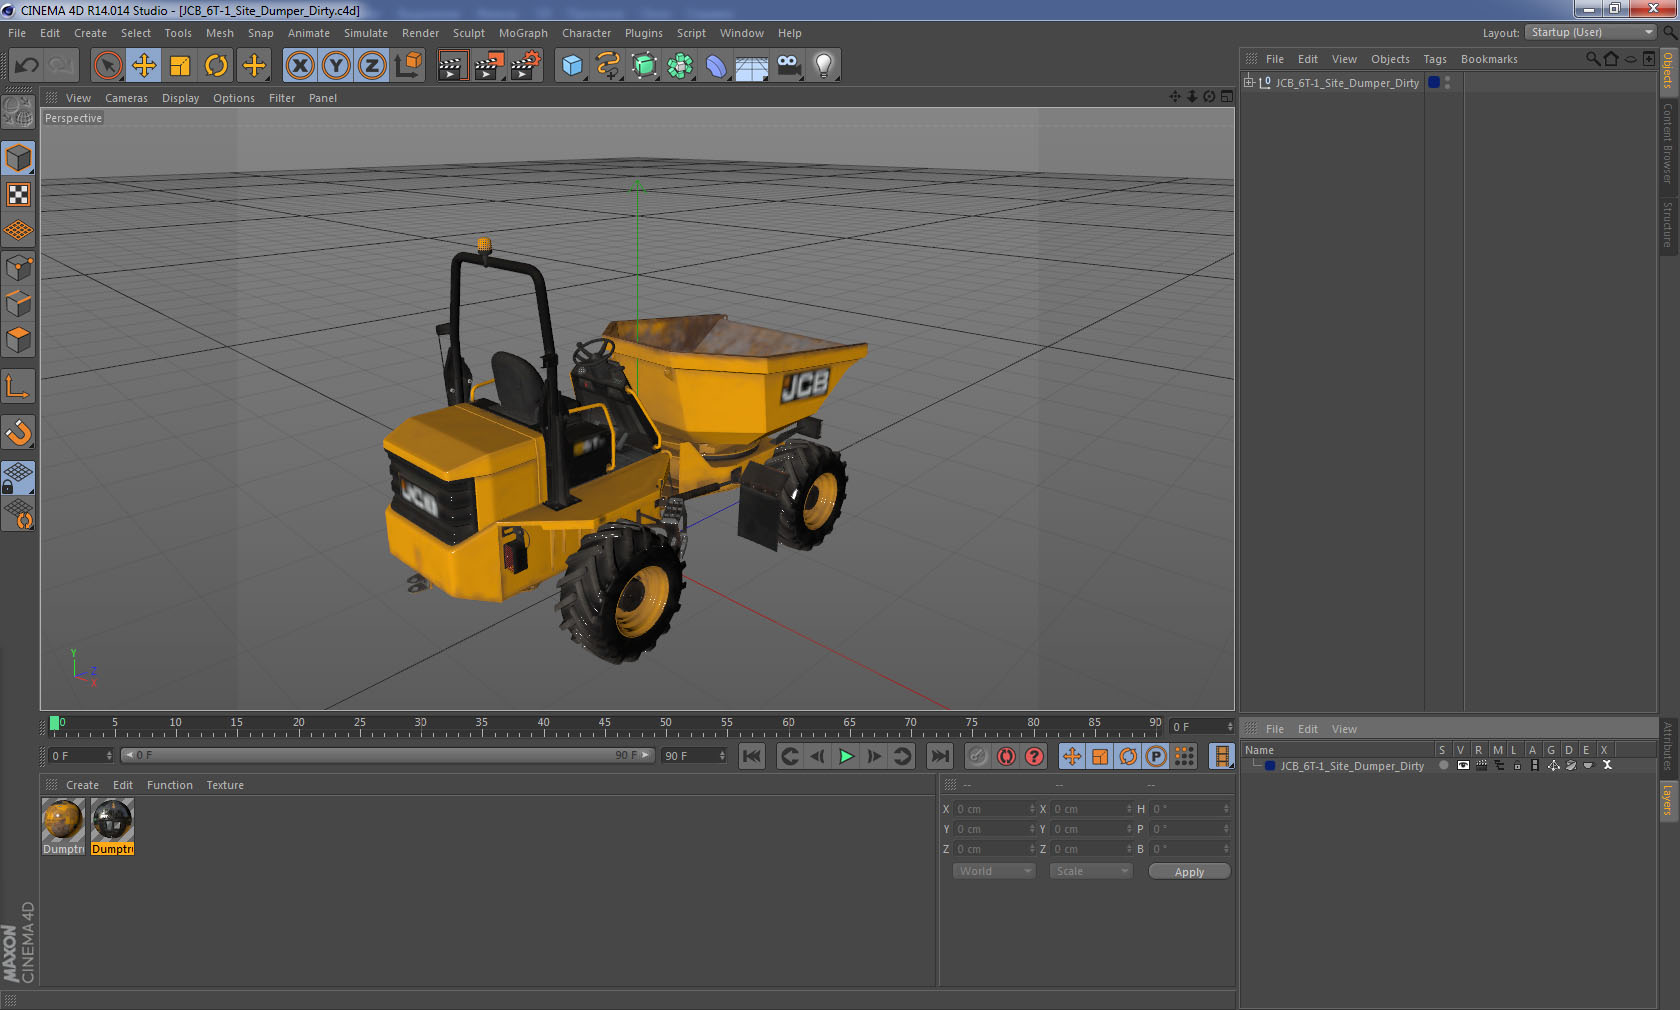Click frame 45 on the timeline
This screenshot has height=1010, width=1680.
pos(604,723)
